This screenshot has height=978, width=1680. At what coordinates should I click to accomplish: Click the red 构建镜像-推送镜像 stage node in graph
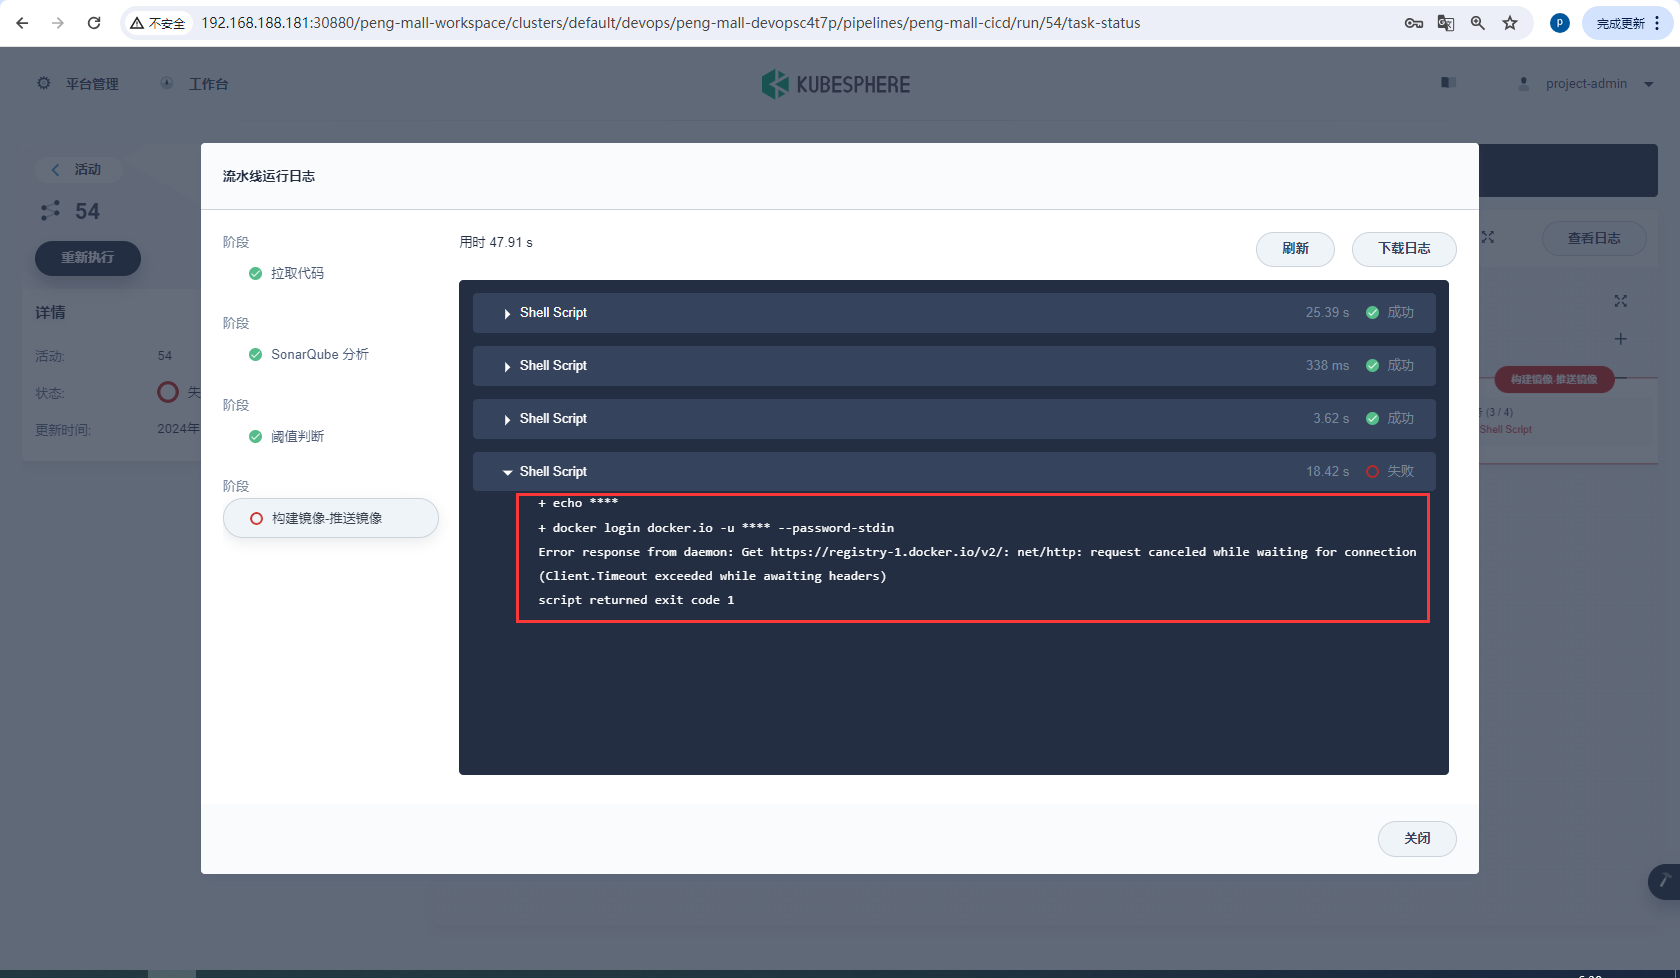[1554, 379]
